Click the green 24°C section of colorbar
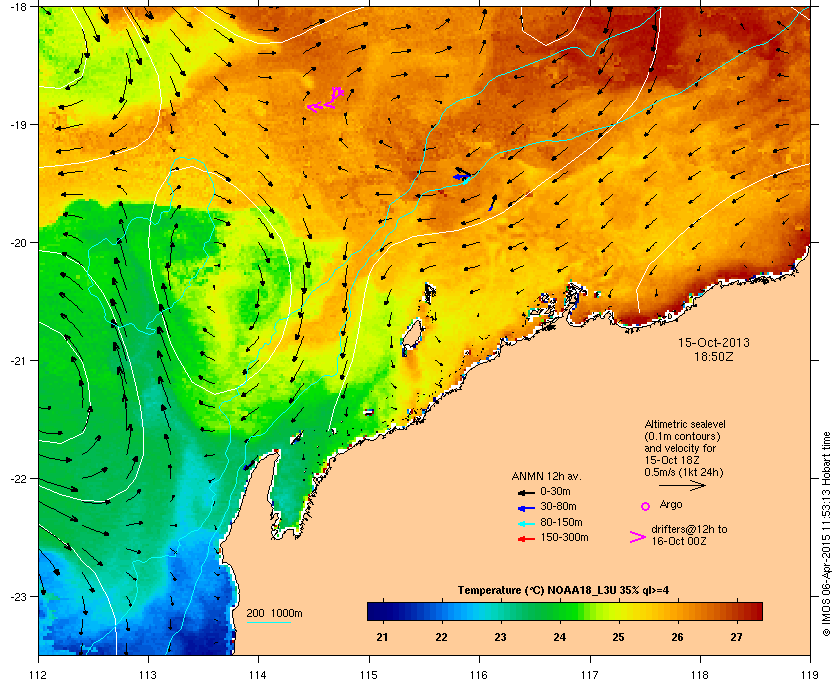Screen dimensions: 840x680 pyautogui.click(x=559, y=611)
